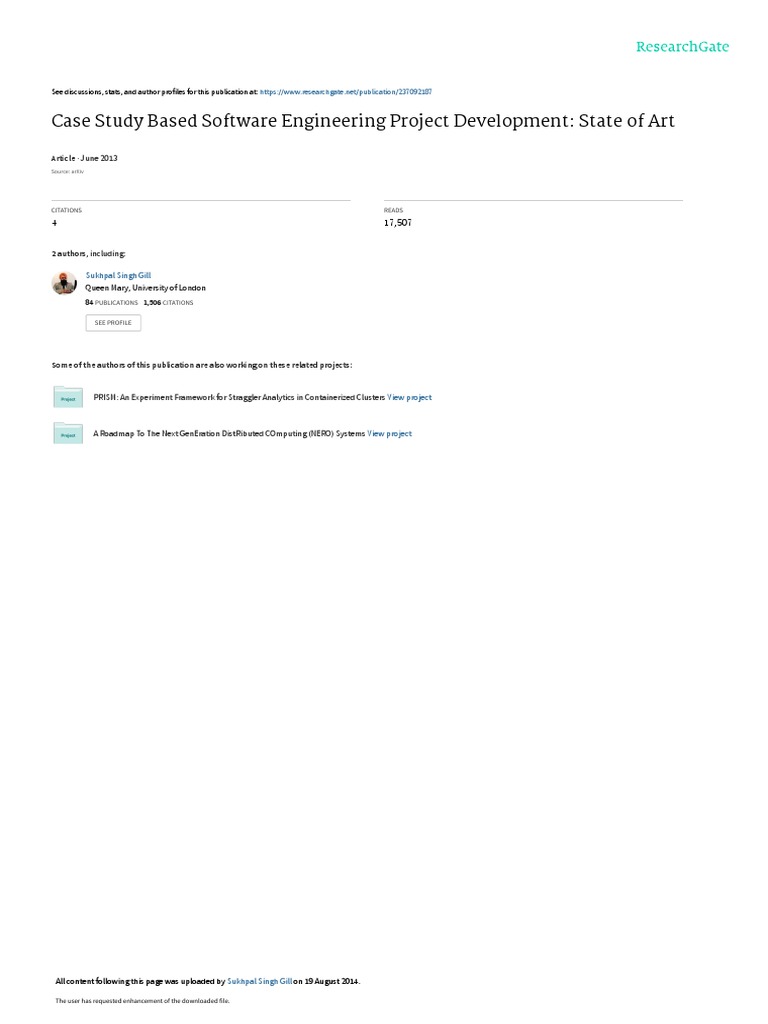768x1024 pixels.
Task: Click the article title Case Study Based Software Engineering
Action: coord(362,121)
